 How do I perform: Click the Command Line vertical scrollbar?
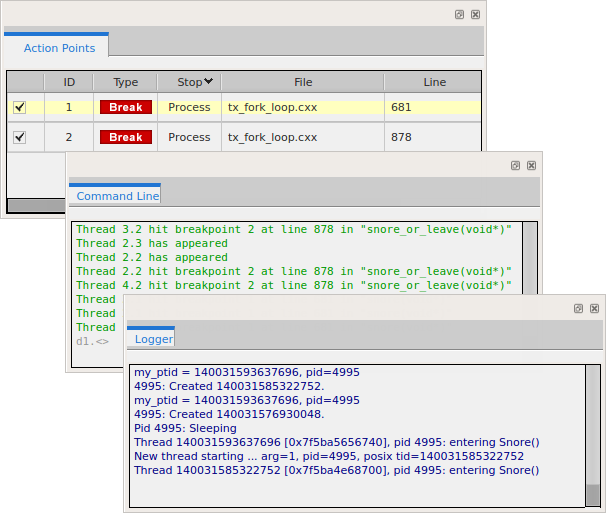(x=530, y=260)
